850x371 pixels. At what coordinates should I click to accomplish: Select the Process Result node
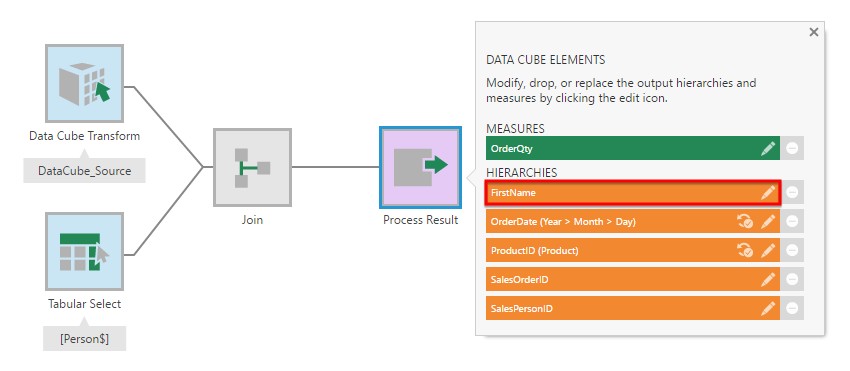(x=421, y=167)
